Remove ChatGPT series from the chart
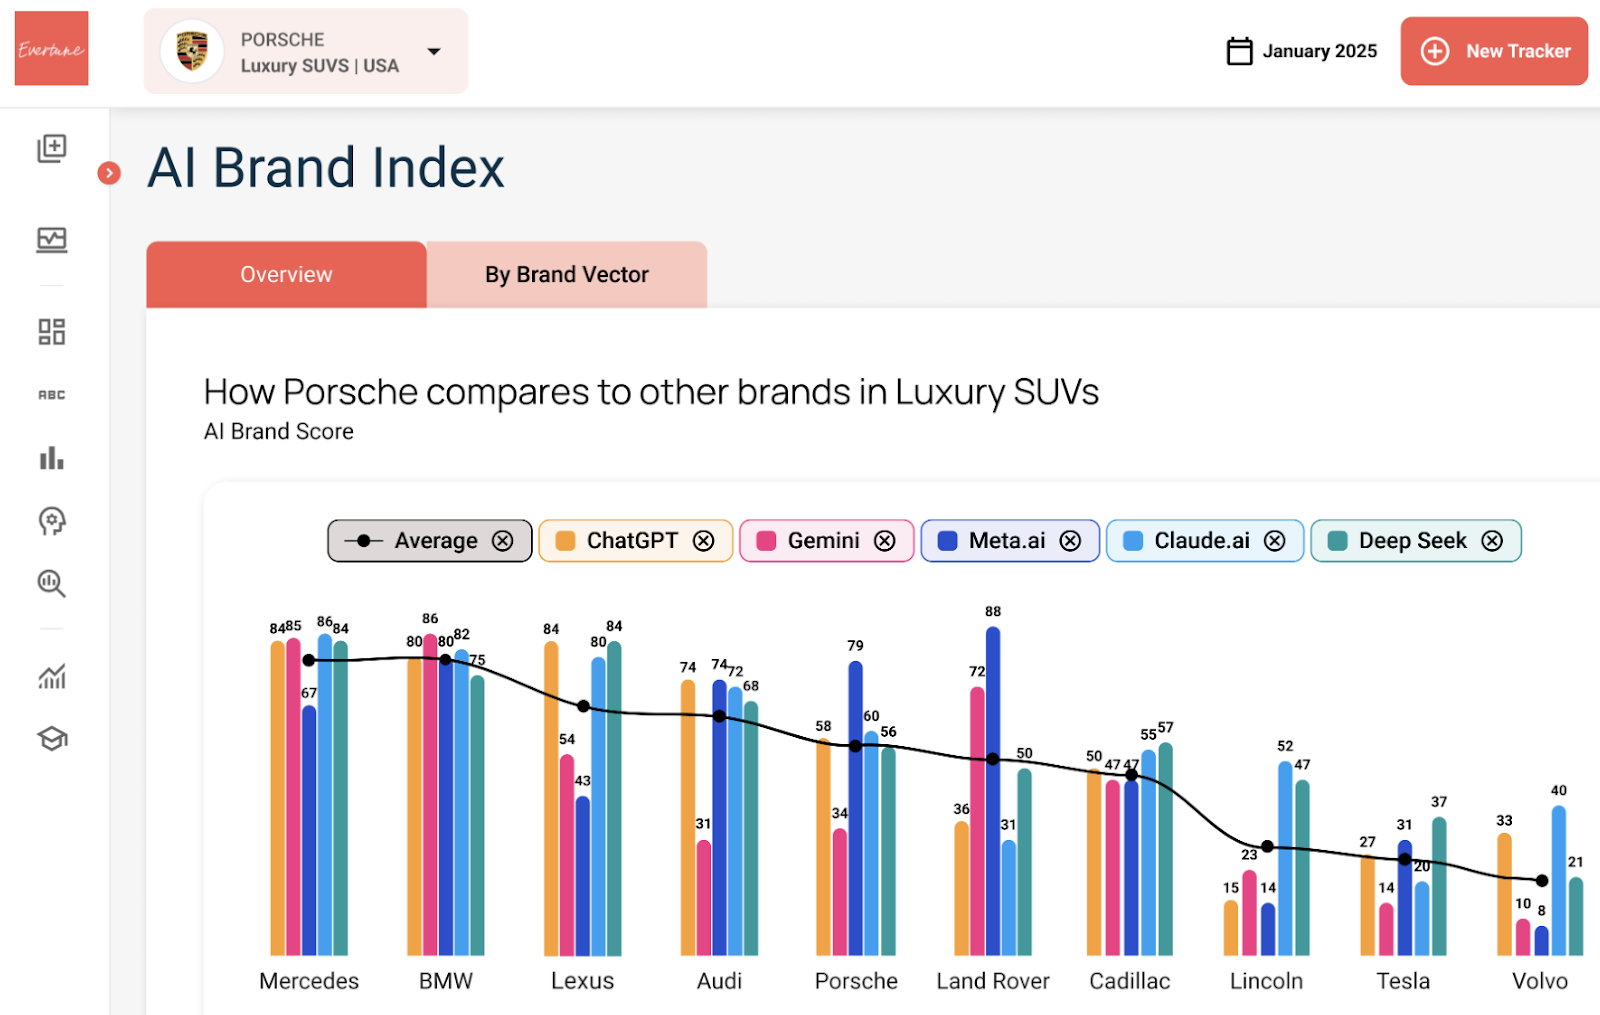 [x=704, y=541]
